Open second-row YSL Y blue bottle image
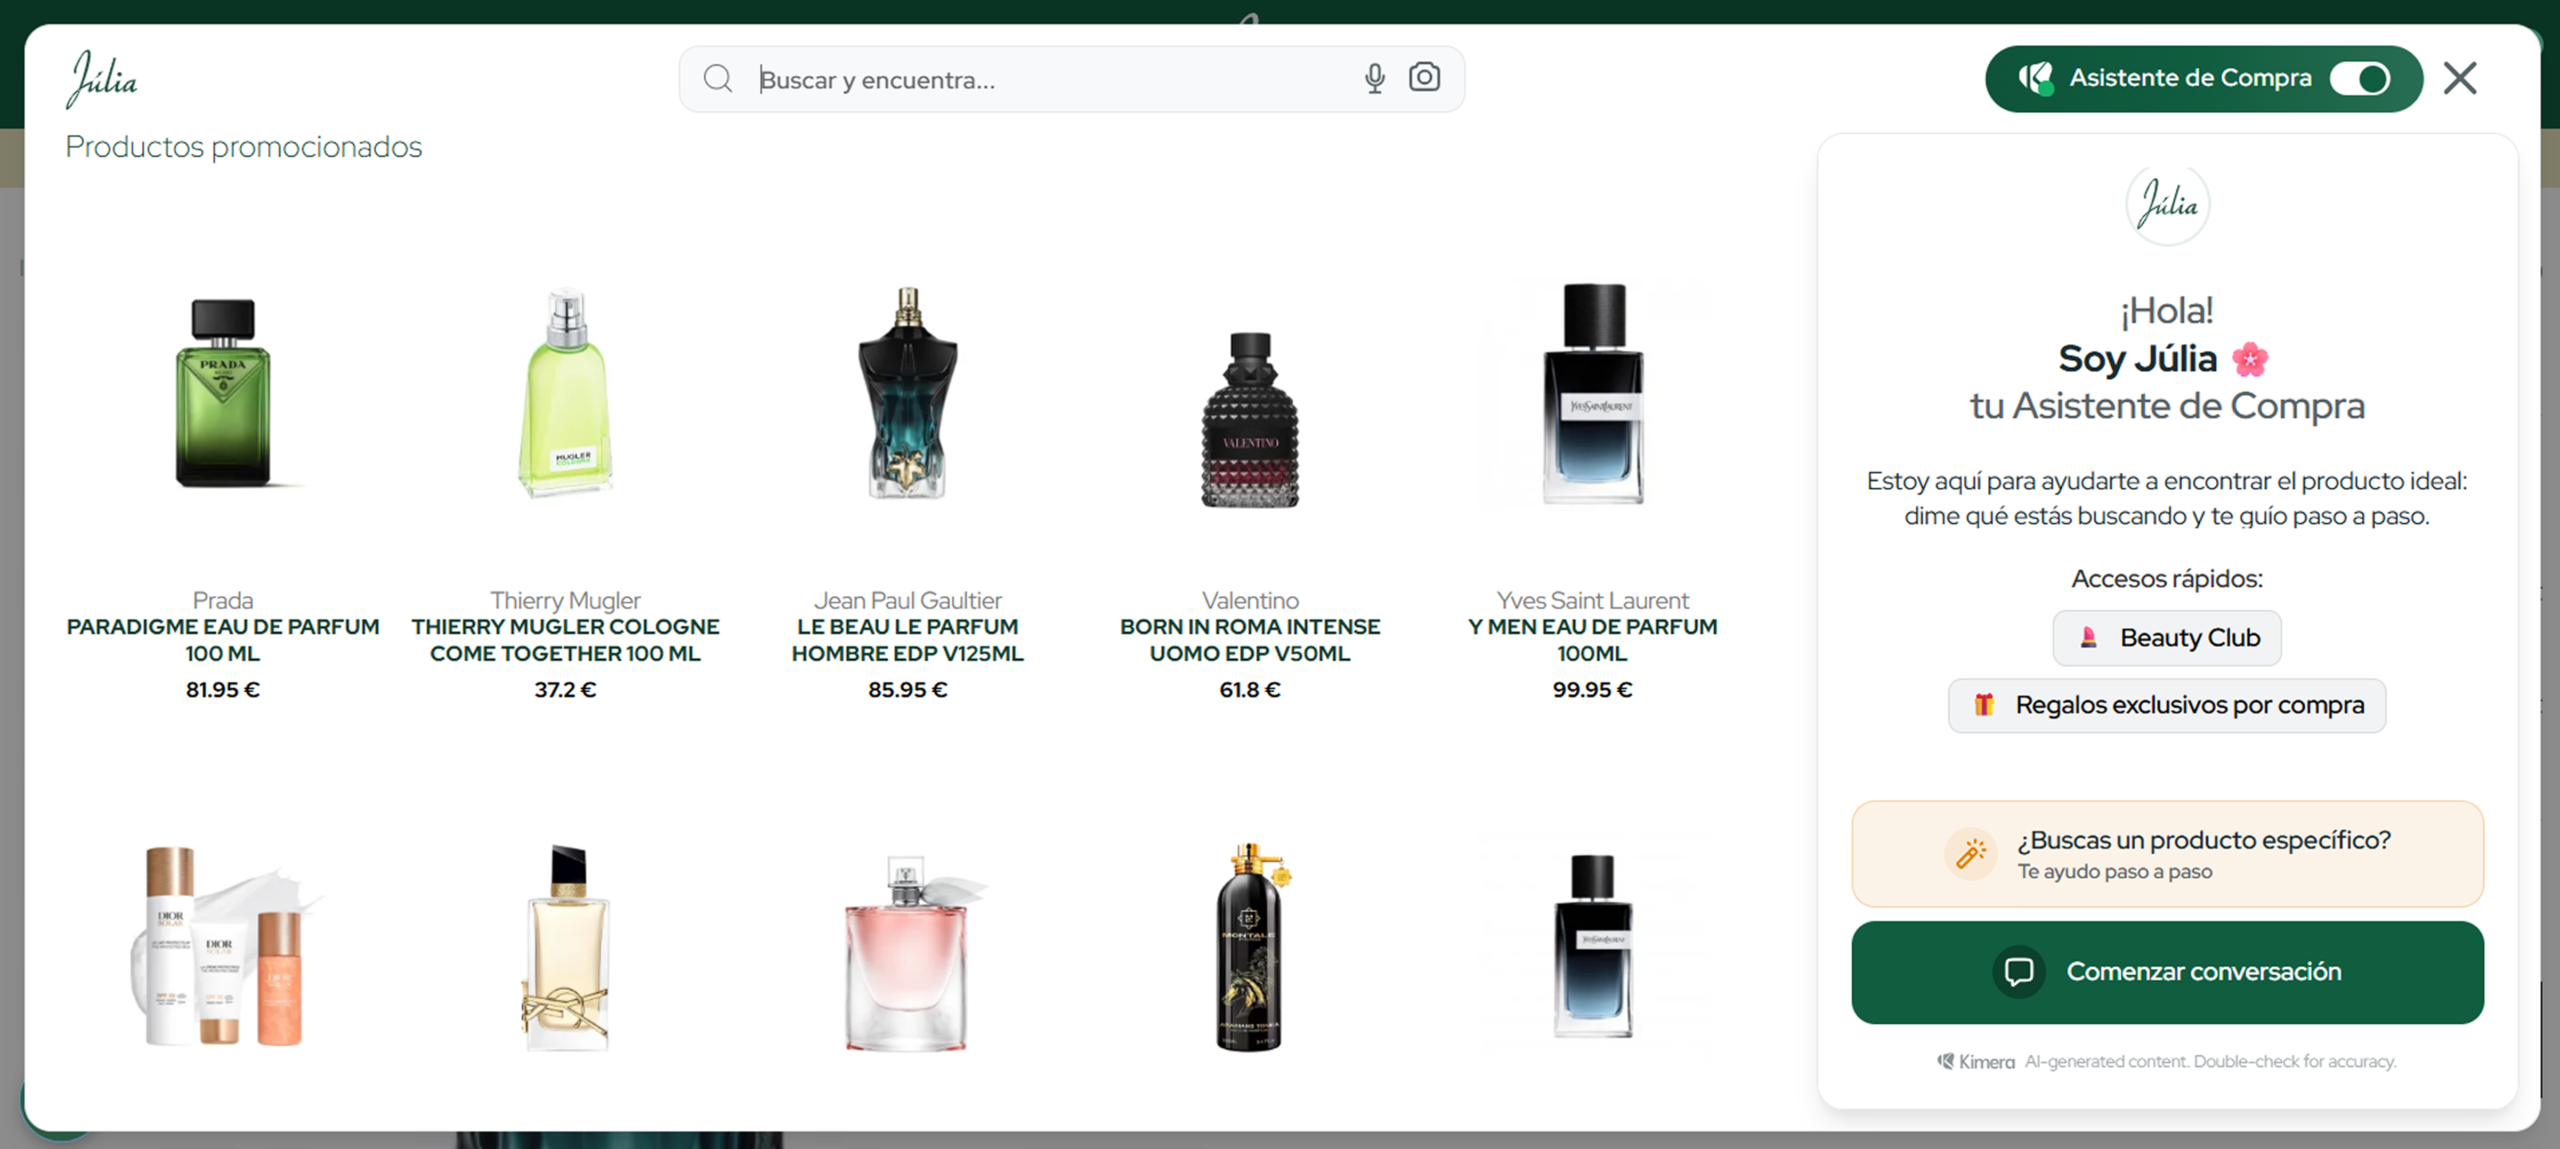This screenshot has width=2560, height=1149. tap(1593, 946)
